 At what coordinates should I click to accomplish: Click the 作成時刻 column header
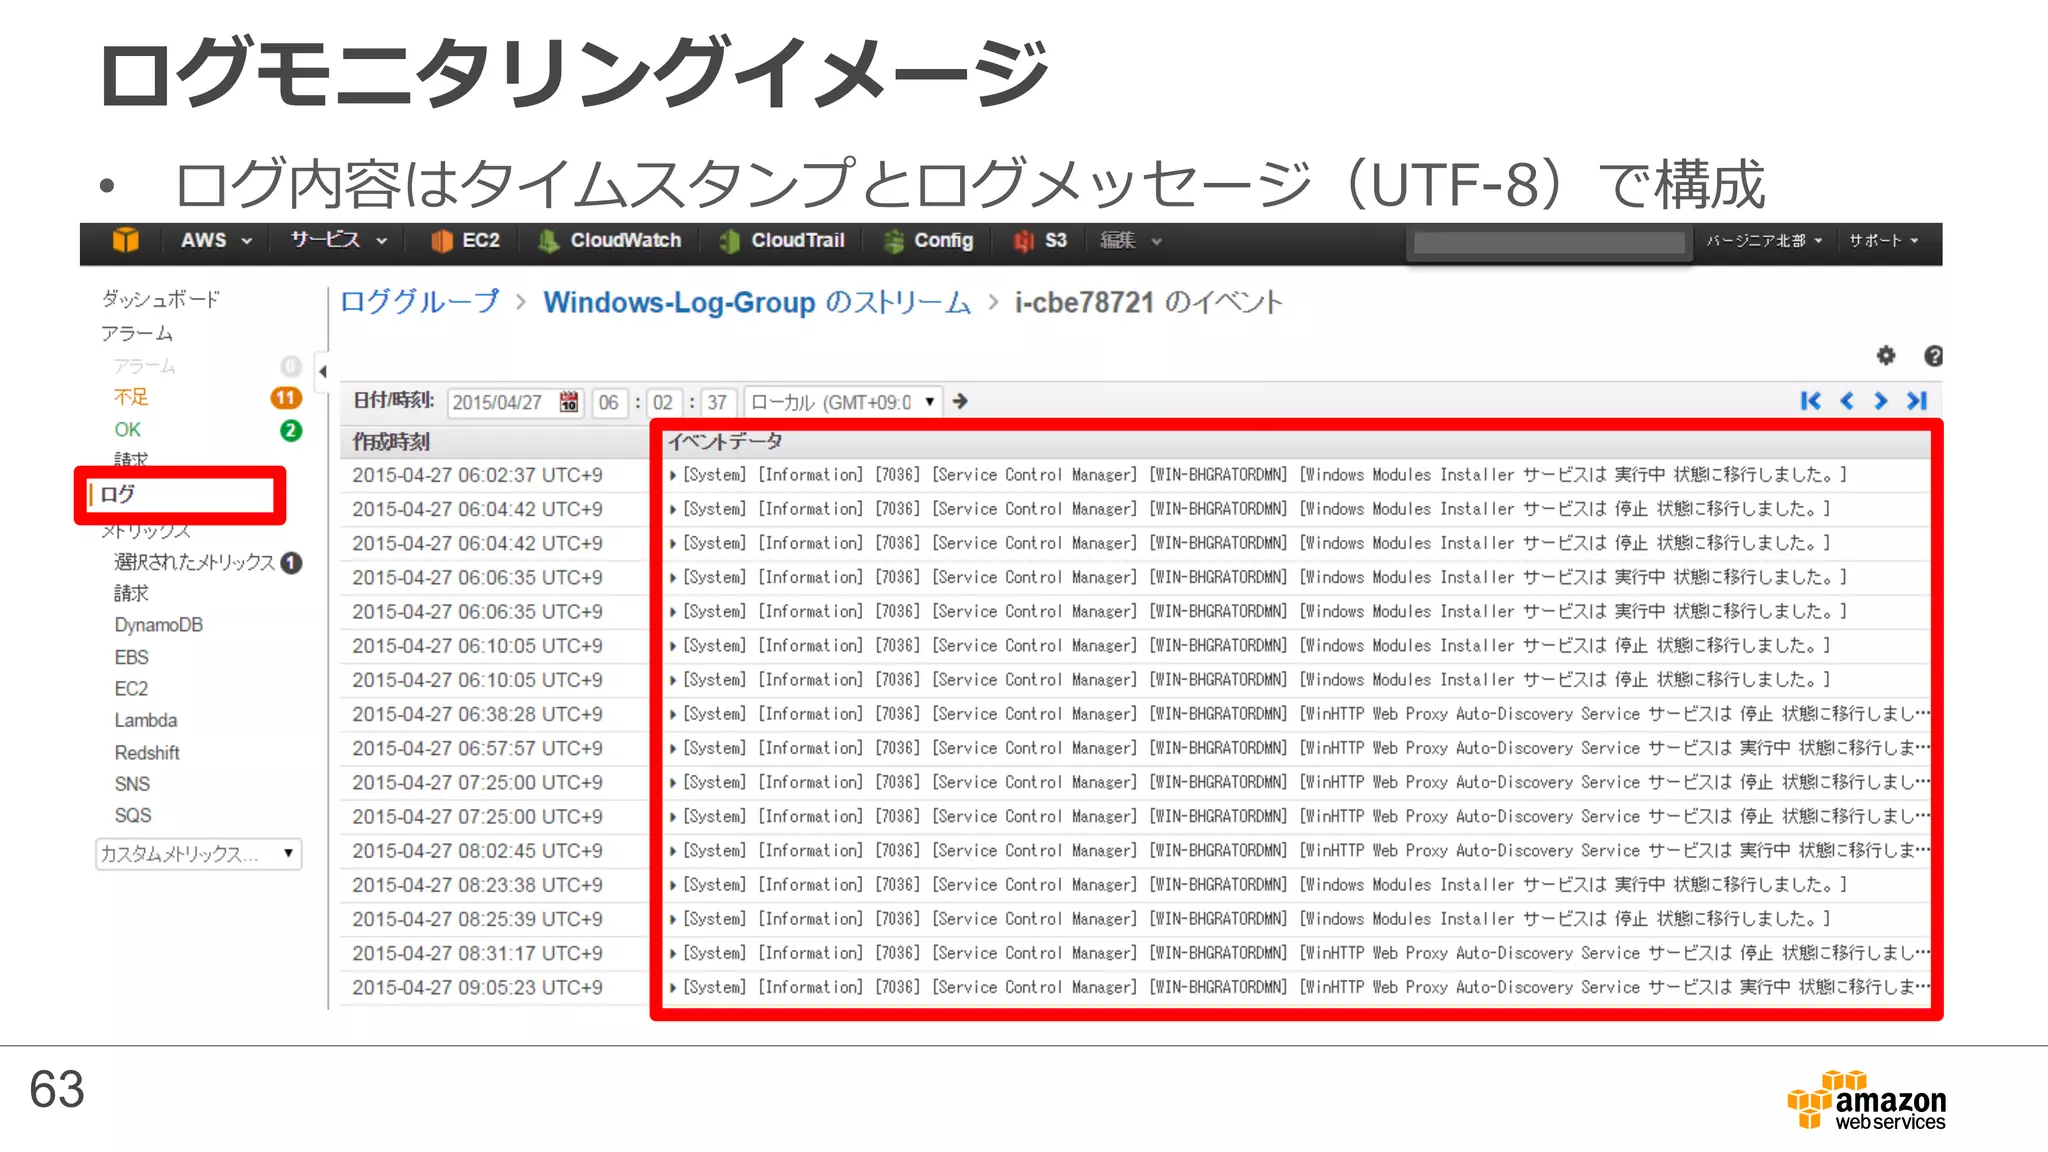click(391, 442)
